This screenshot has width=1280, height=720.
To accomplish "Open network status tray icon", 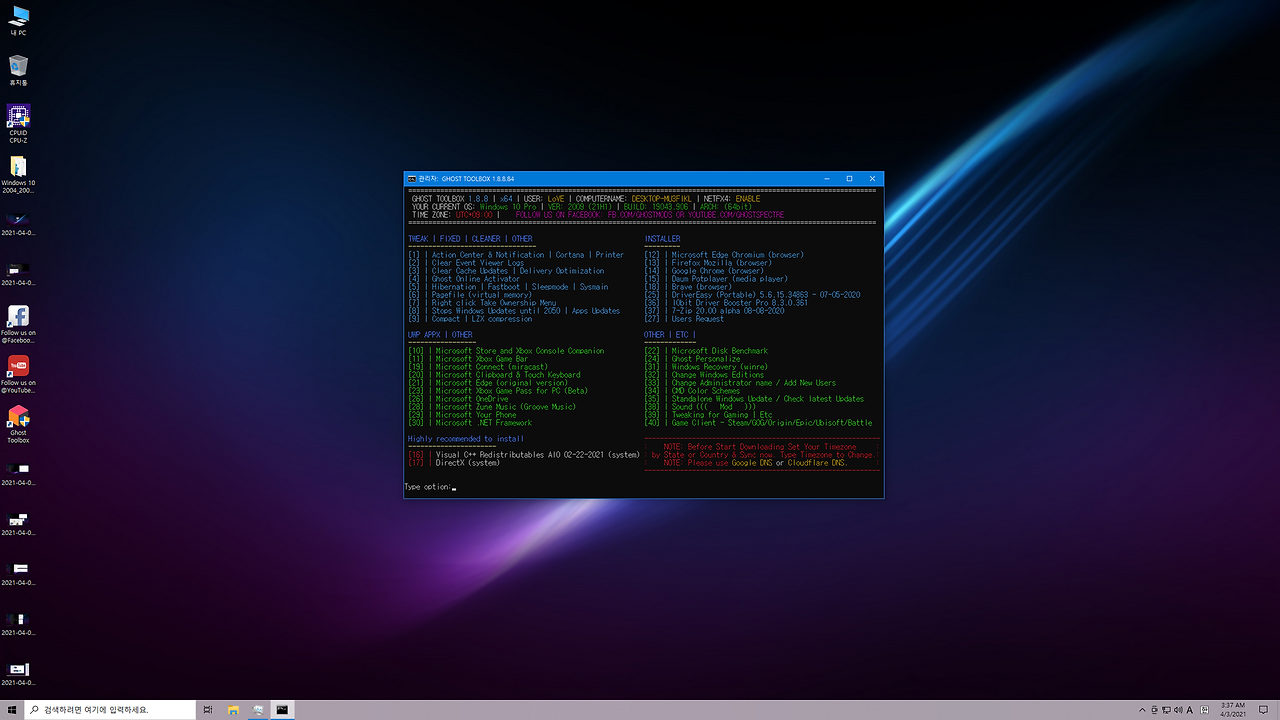I will coord(1166,709).
